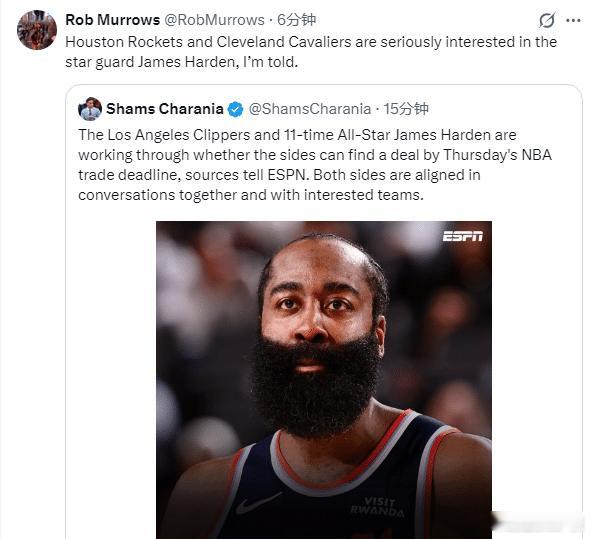Open quoted post text about Clippers

coord(315,165)
